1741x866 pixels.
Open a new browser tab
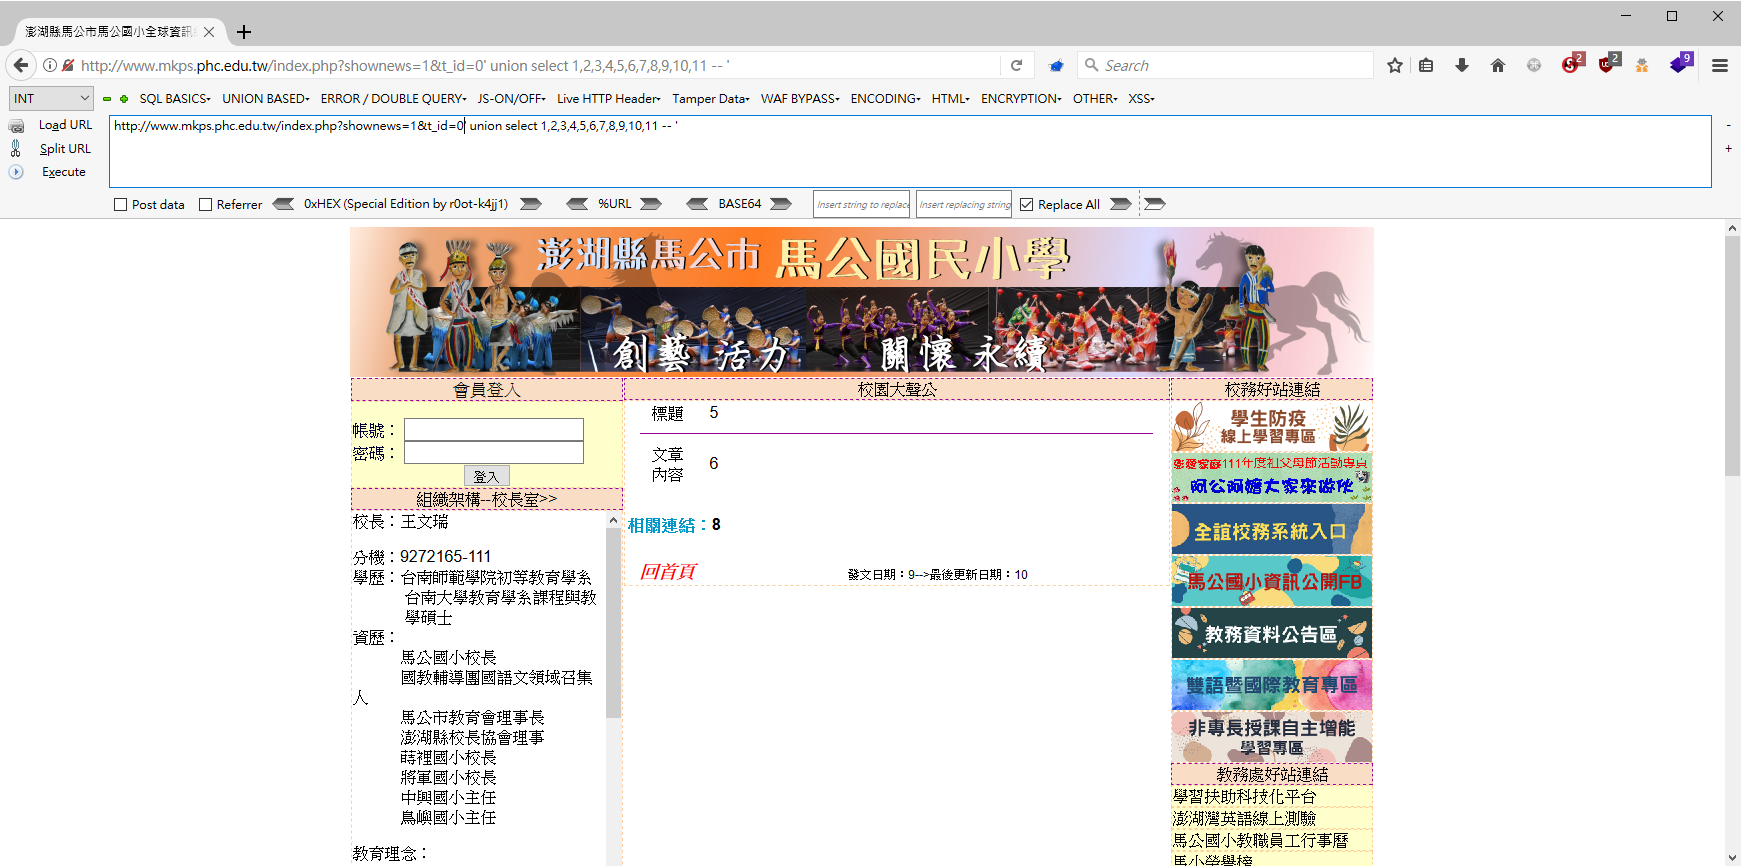click(x=244, y=32)
